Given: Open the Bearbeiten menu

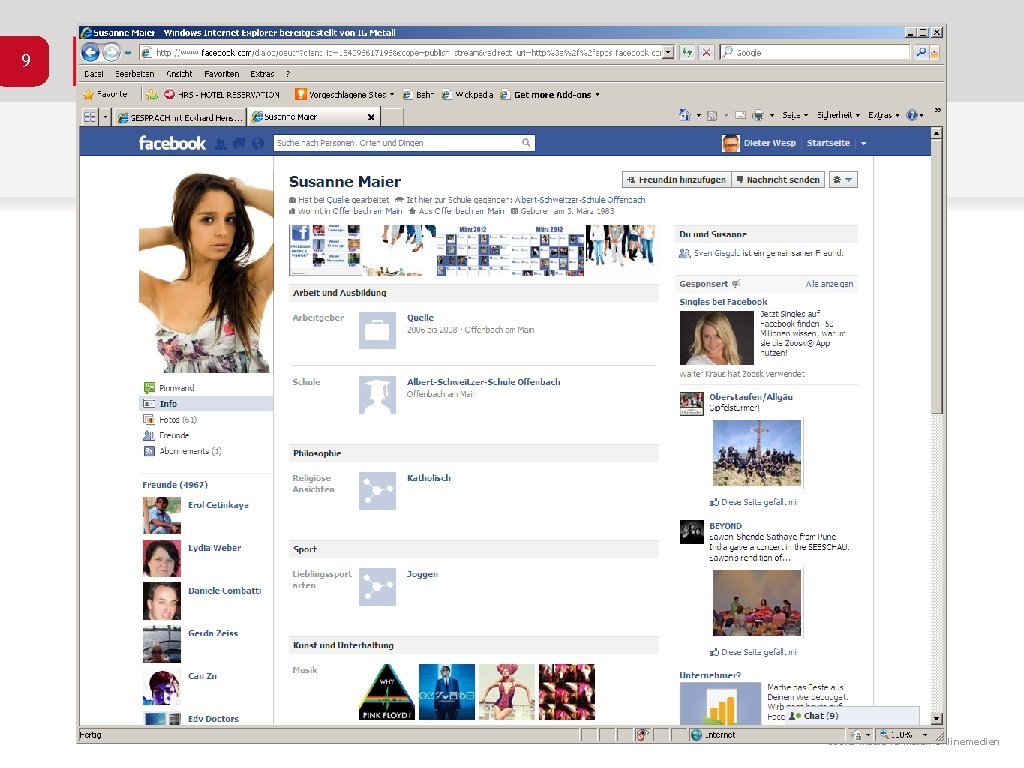Looking at the screenshot, I should (x=135, y=74).
